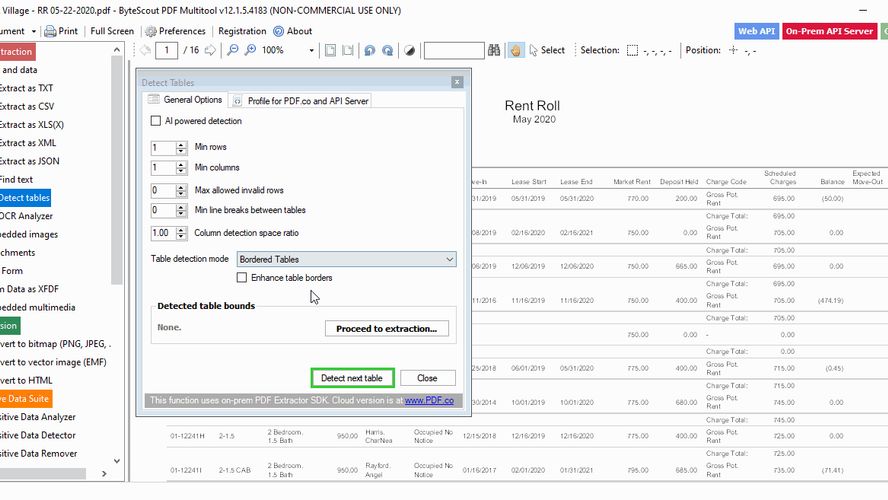The width and height of the screenshot is (888, 500).
Task: Select Extract as TXT in sidebar
Action: click(27, 88)
